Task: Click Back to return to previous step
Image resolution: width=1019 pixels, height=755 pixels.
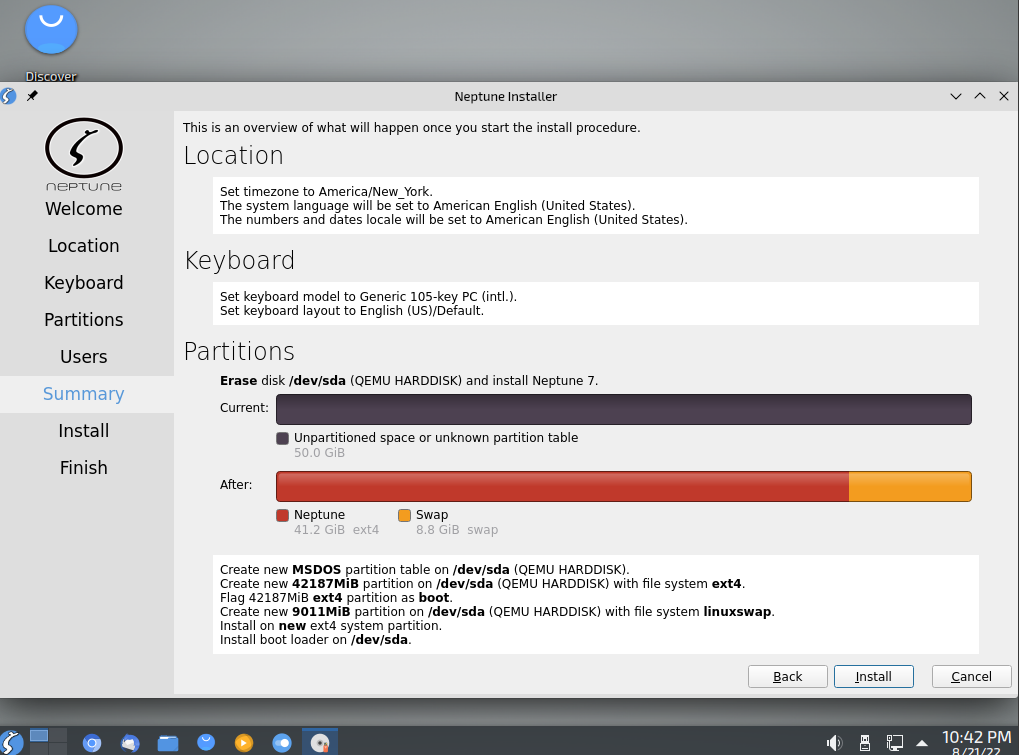Action: [787, 676]
